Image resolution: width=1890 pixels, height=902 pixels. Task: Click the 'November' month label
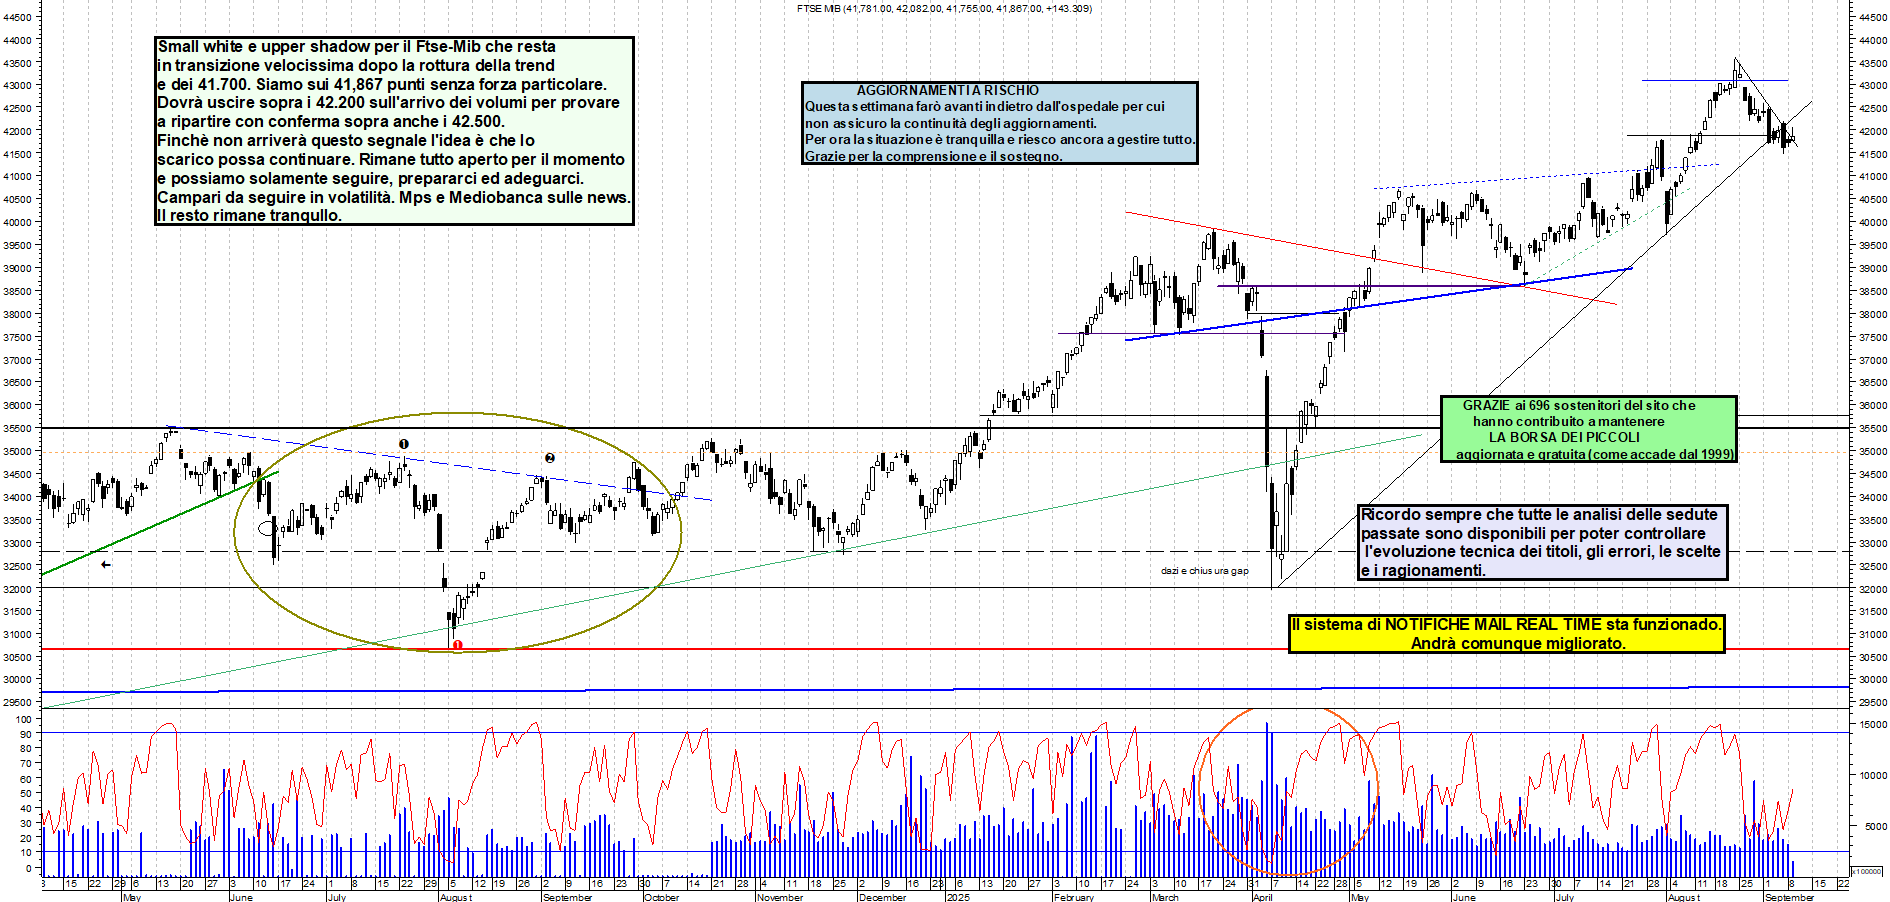pyautogui.click(x=781, y=897)
